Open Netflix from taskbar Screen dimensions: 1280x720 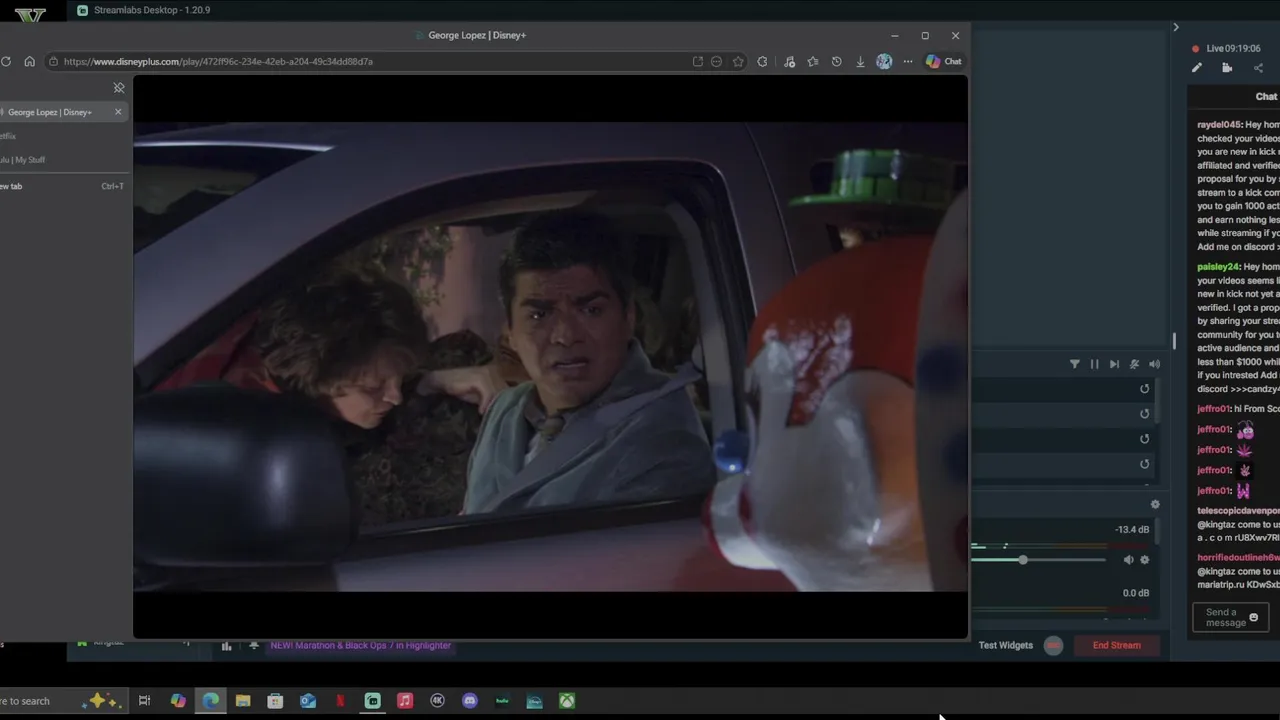[x=340, y=701]
